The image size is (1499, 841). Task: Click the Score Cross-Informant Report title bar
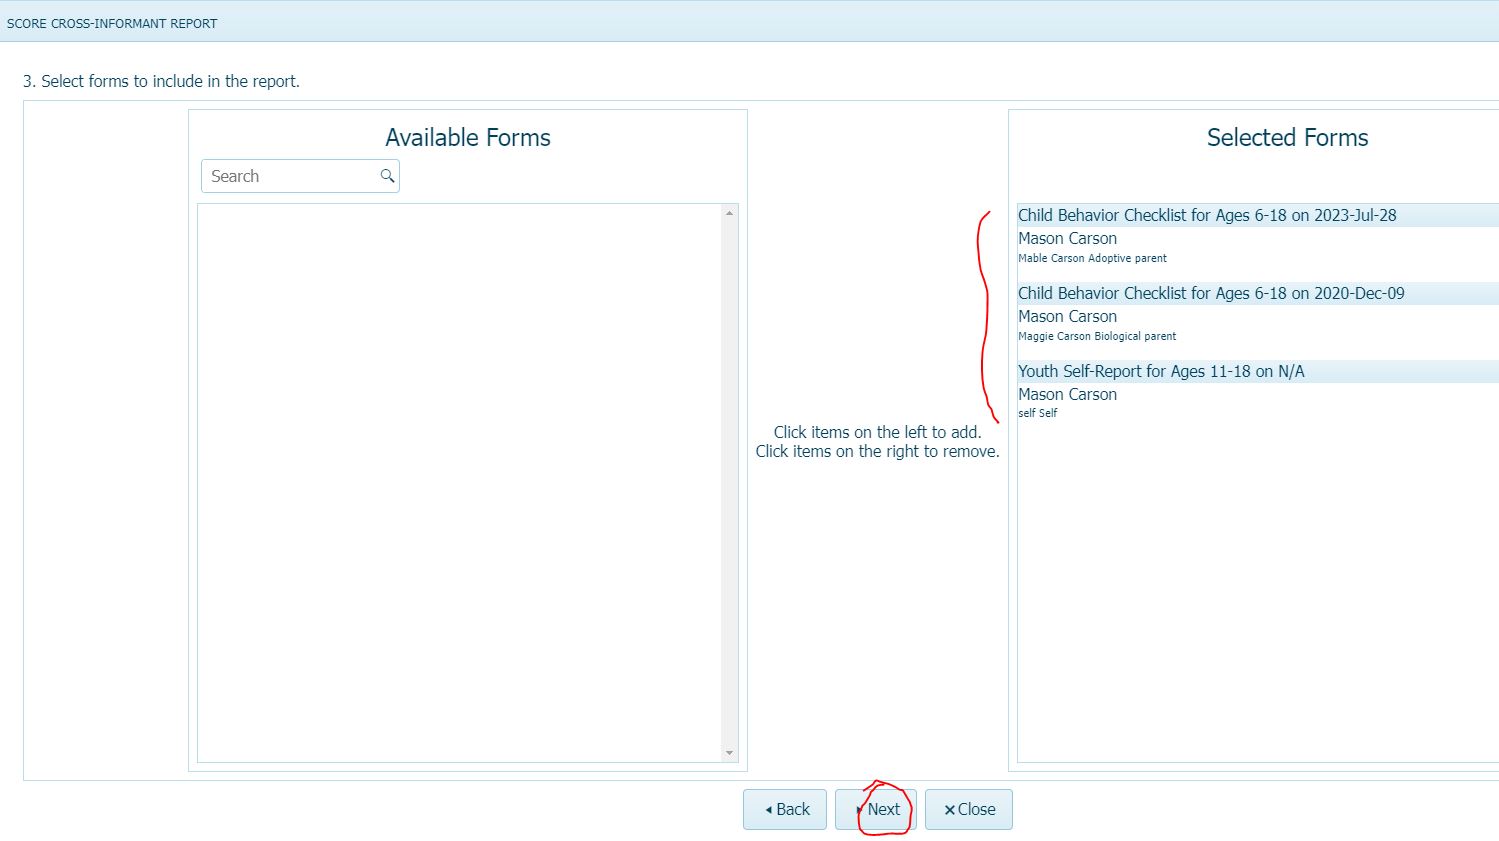[112, 23]
